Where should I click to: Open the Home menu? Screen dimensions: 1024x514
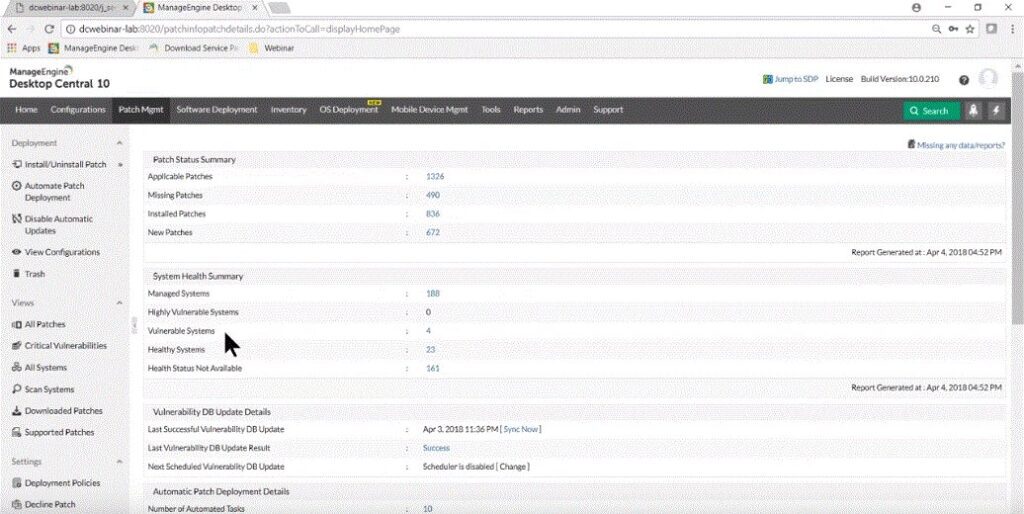click(x=26, y=110)
